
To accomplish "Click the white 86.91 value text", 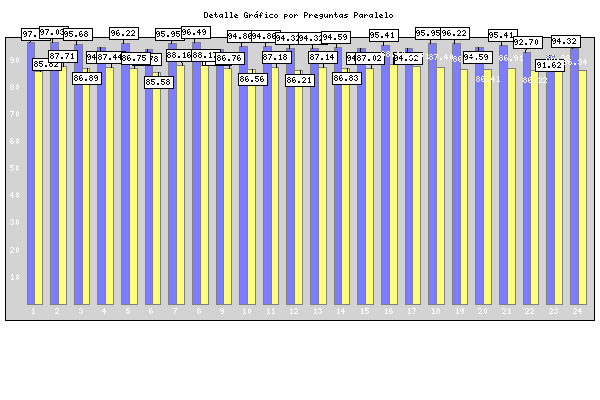I will (x=511, y=58).
